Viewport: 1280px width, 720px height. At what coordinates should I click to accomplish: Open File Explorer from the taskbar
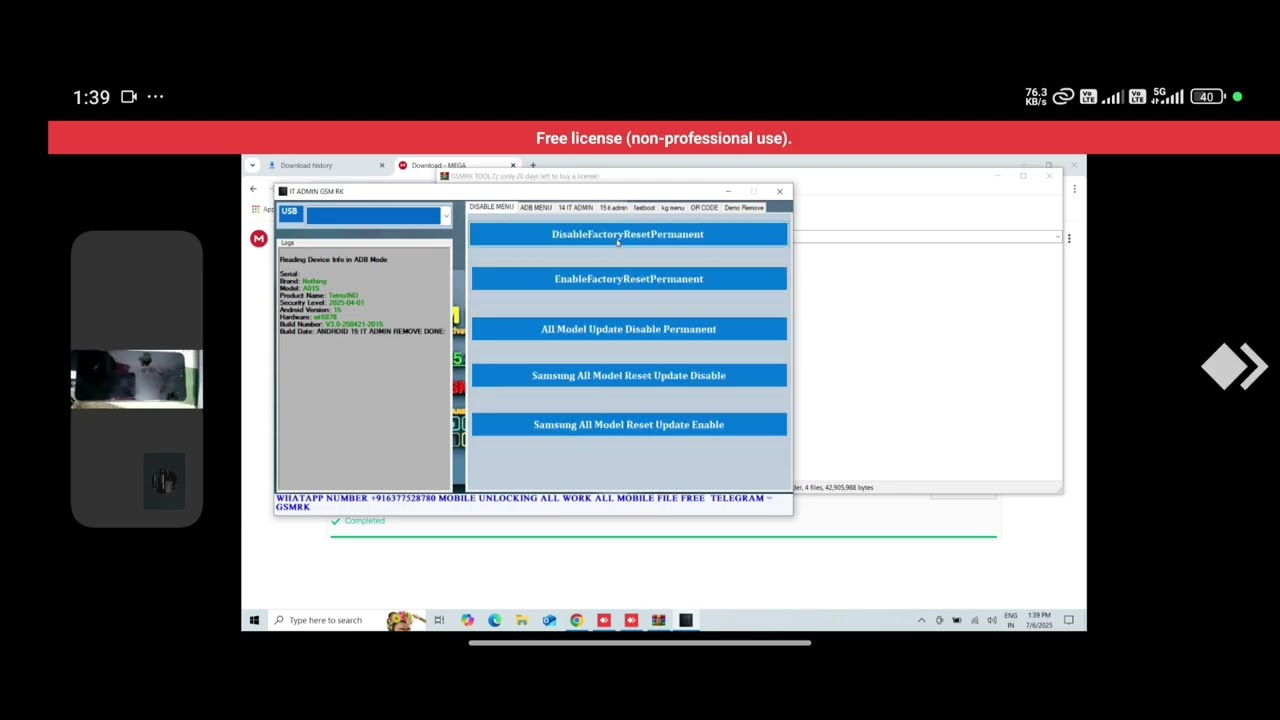click(x=521, y=620)
